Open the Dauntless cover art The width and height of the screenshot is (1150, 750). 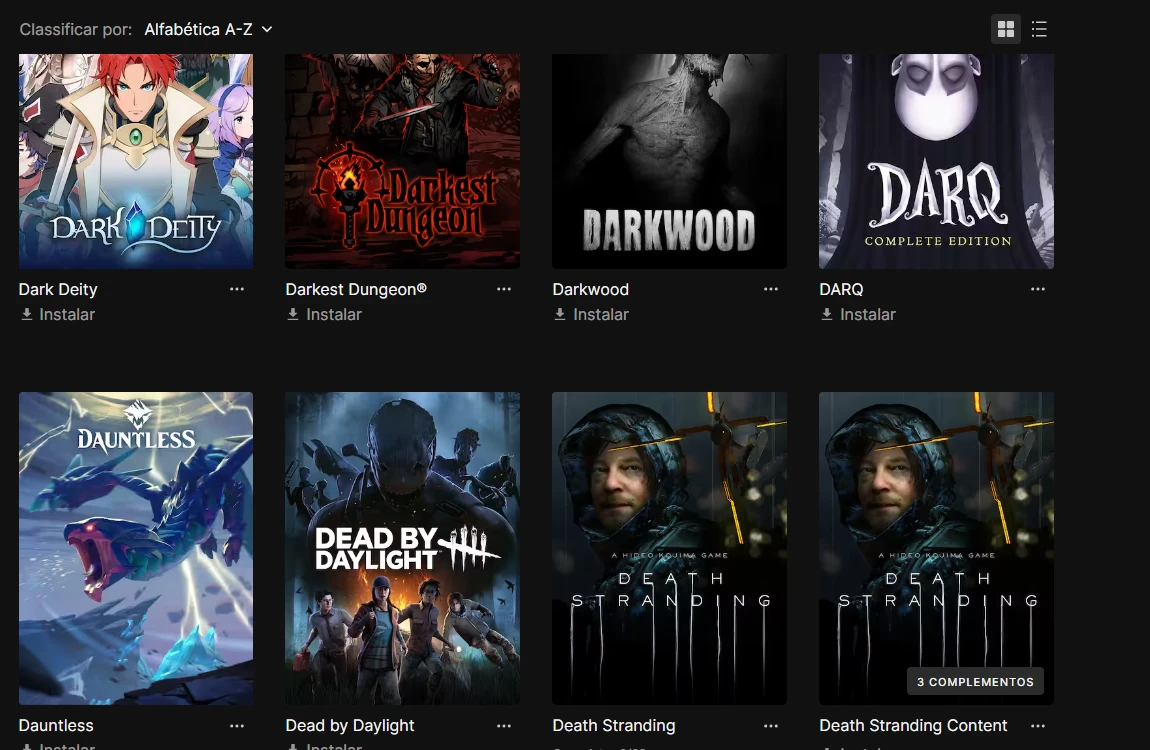[x=136, y=548]
